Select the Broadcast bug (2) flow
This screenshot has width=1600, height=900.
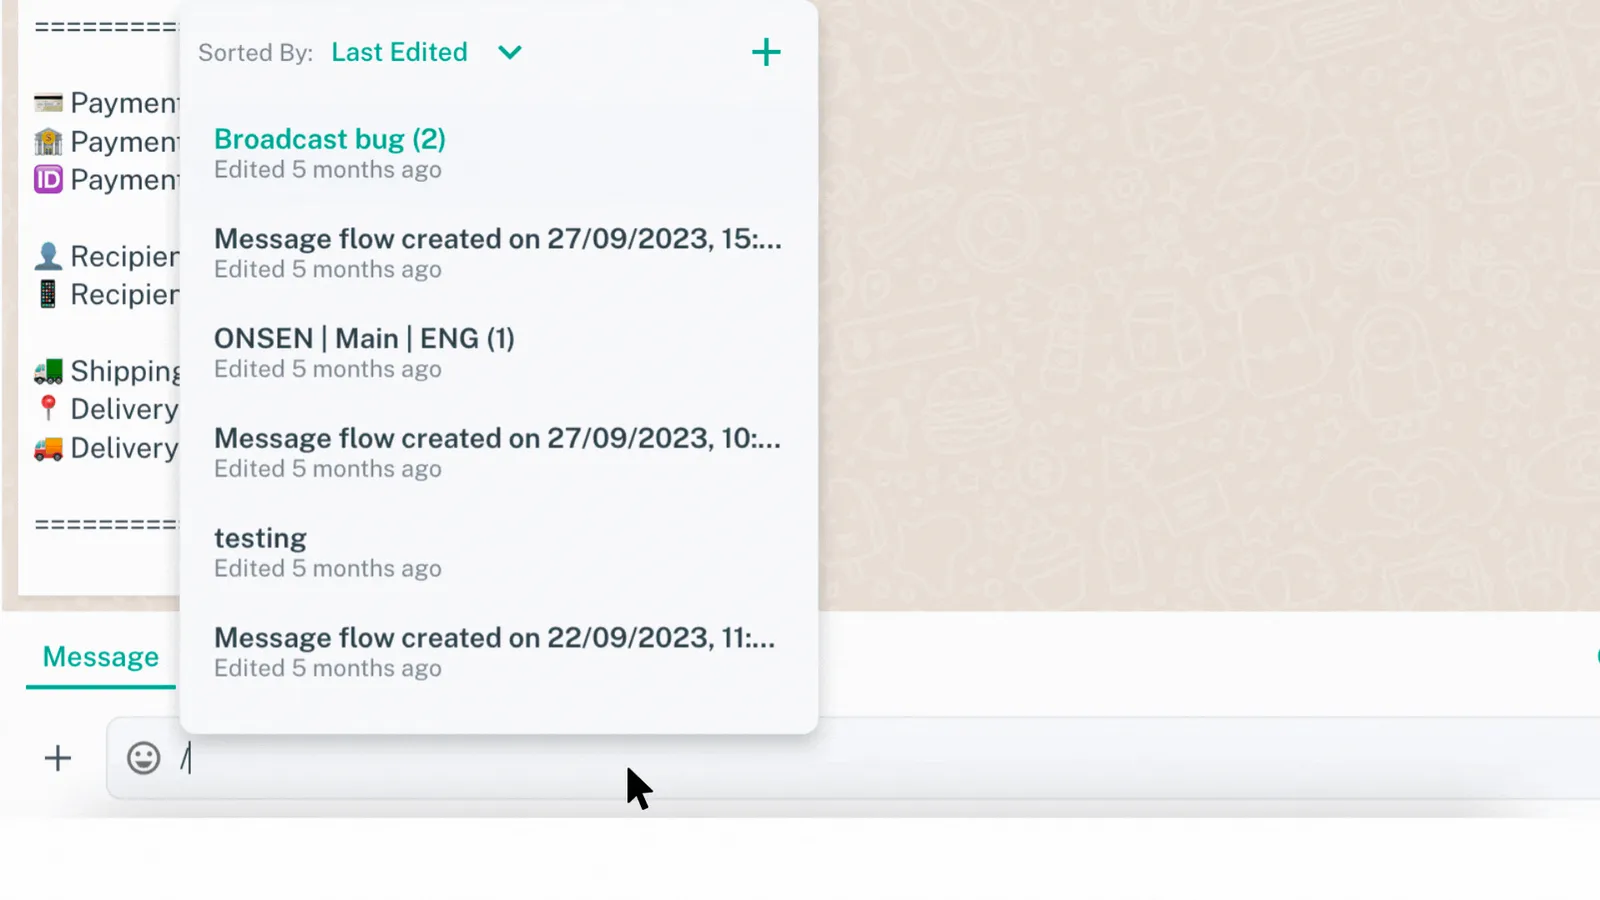(330, 140)
